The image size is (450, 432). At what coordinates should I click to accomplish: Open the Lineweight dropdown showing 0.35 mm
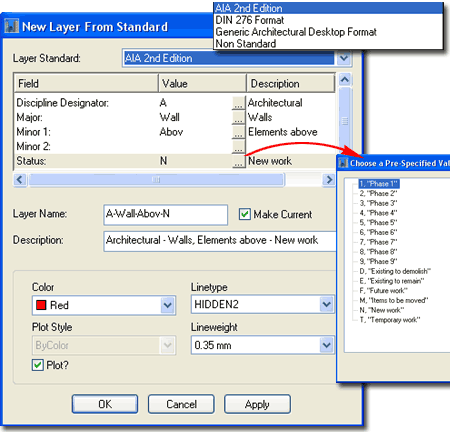pyautogui.click(x=326, y=345)
